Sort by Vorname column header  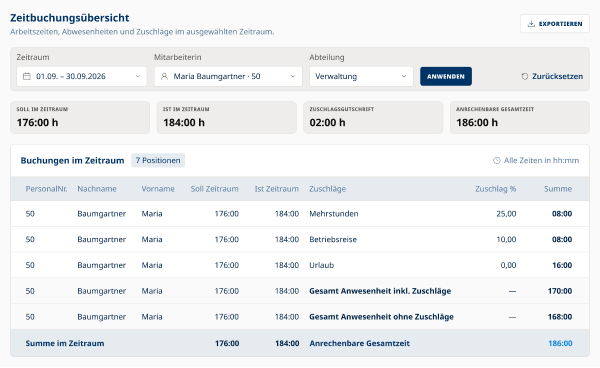[158, 189]
